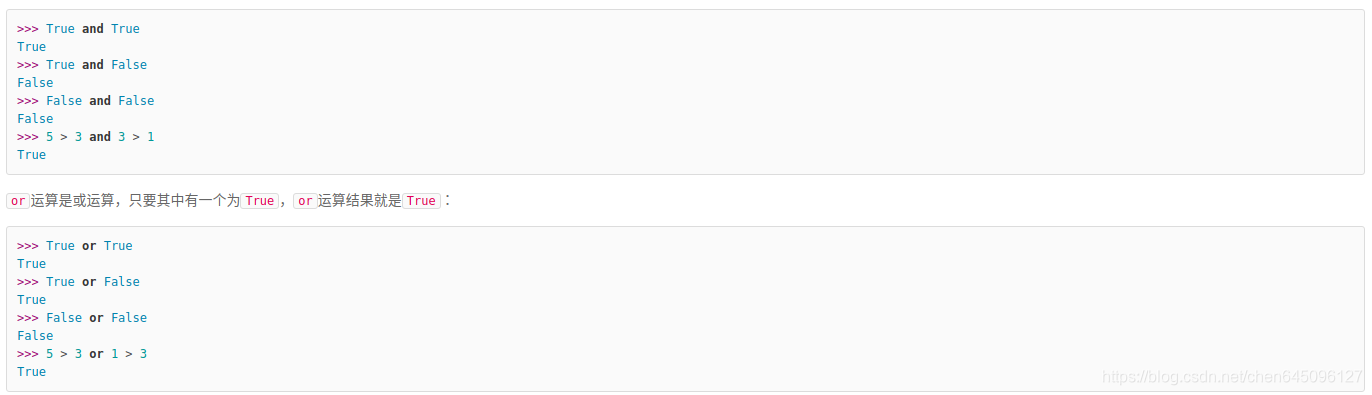Click the inline 'True' tag before the colon

tap(421, 201)
